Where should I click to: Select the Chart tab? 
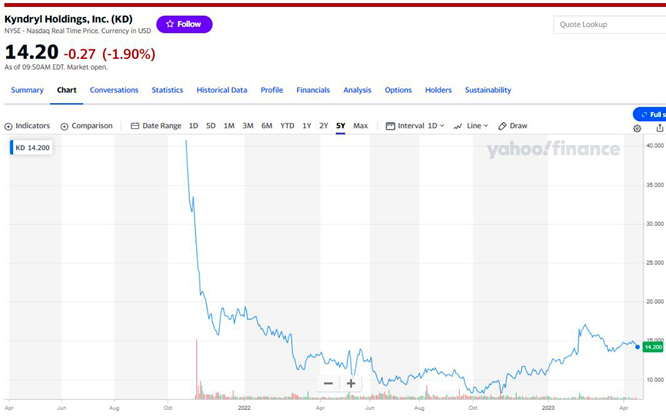[x=67, y=90]
